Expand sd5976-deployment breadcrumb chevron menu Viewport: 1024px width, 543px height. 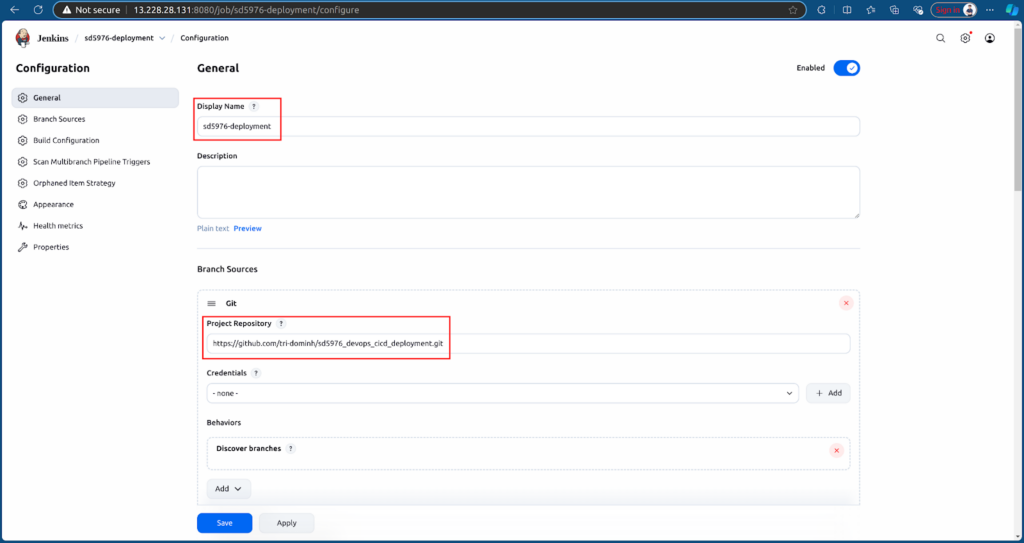pos(162,38)
